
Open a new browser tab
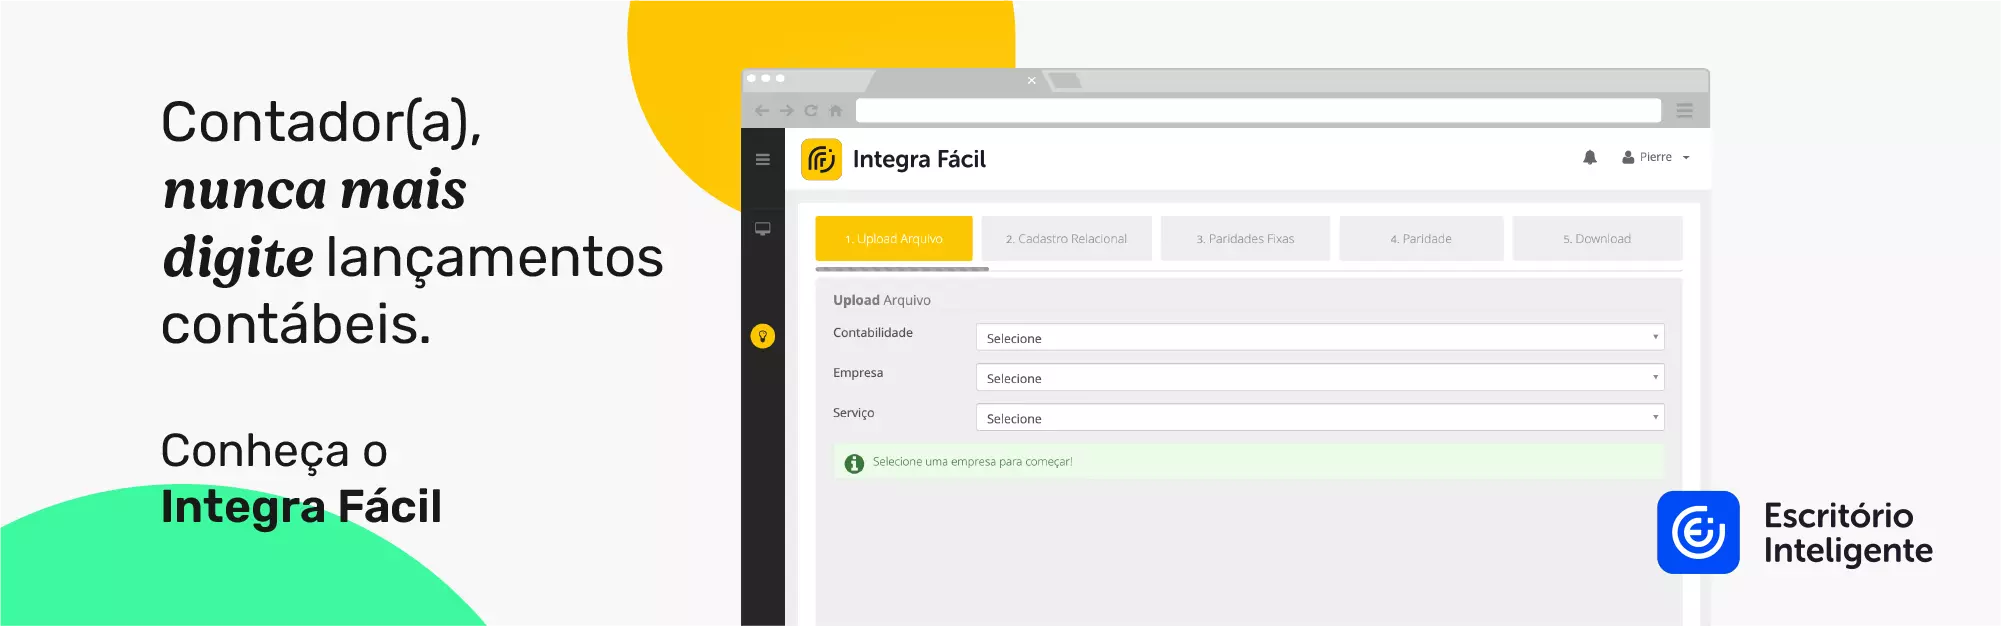[1064, 80]
